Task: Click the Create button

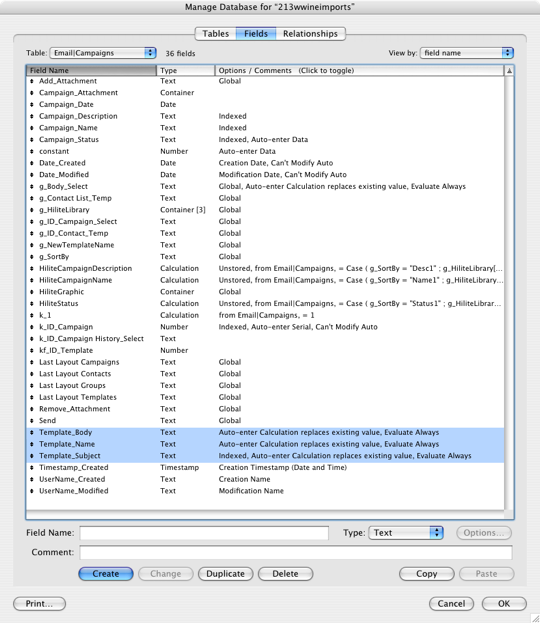Action: (x=106, y=574)
